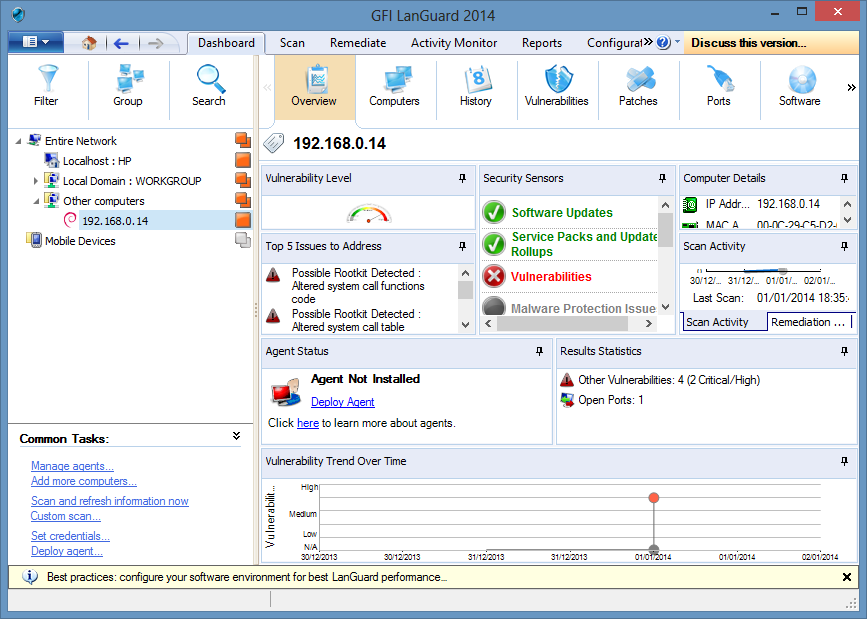The width and height of the screenshot is (867, 619).
Task: Go forward using the grey forward arrow
Action: [x=156, y=43]
